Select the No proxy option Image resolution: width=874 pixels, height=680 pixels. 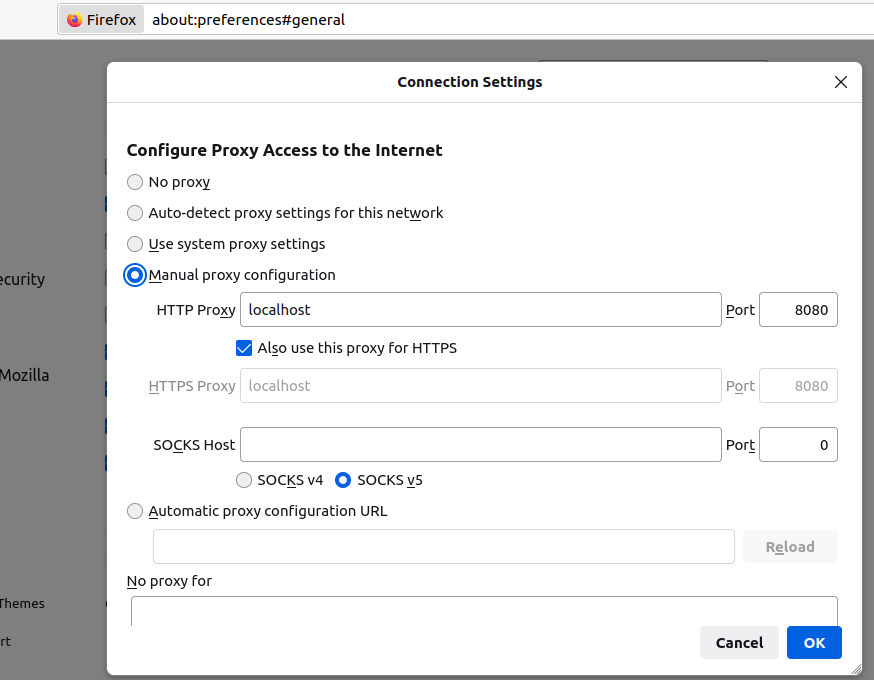click(x=135, y=182)
